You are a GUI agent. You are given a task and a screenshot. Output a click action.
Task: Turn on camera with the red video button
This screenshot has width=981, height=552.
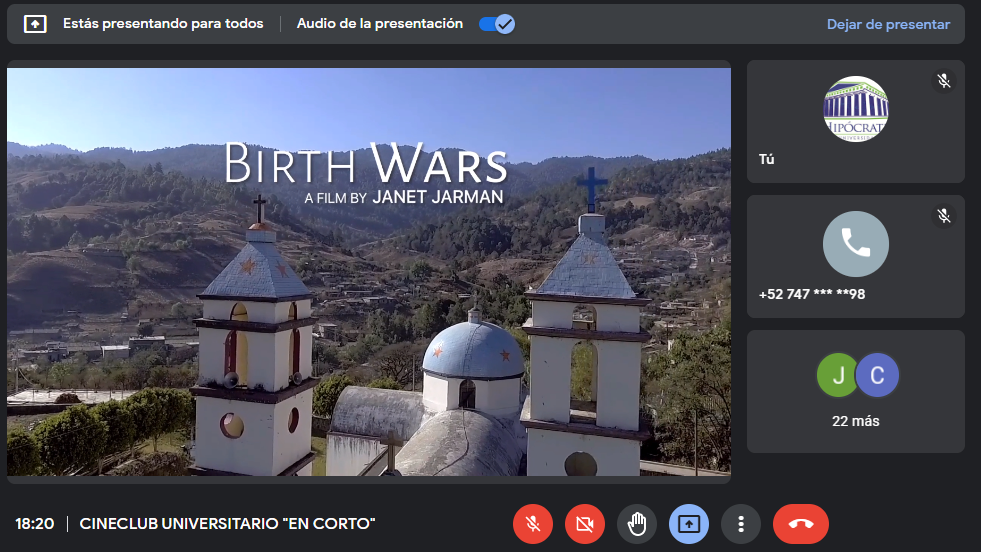[x=585, y=523]
